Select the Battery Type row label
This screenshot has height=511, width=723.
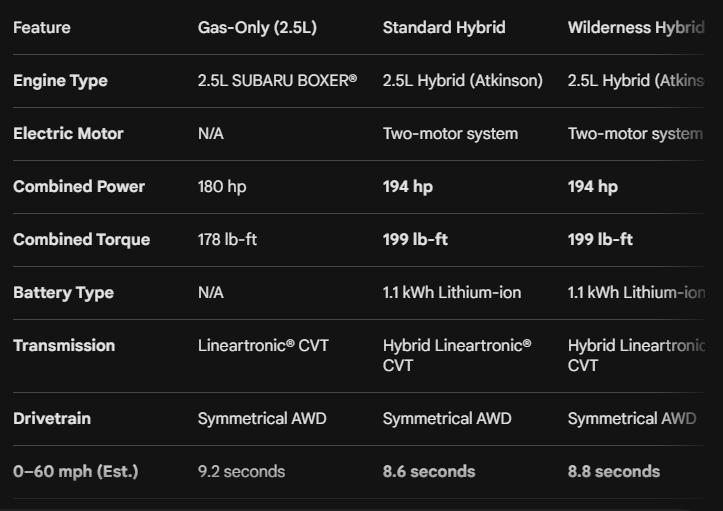[x=63, y=293]
